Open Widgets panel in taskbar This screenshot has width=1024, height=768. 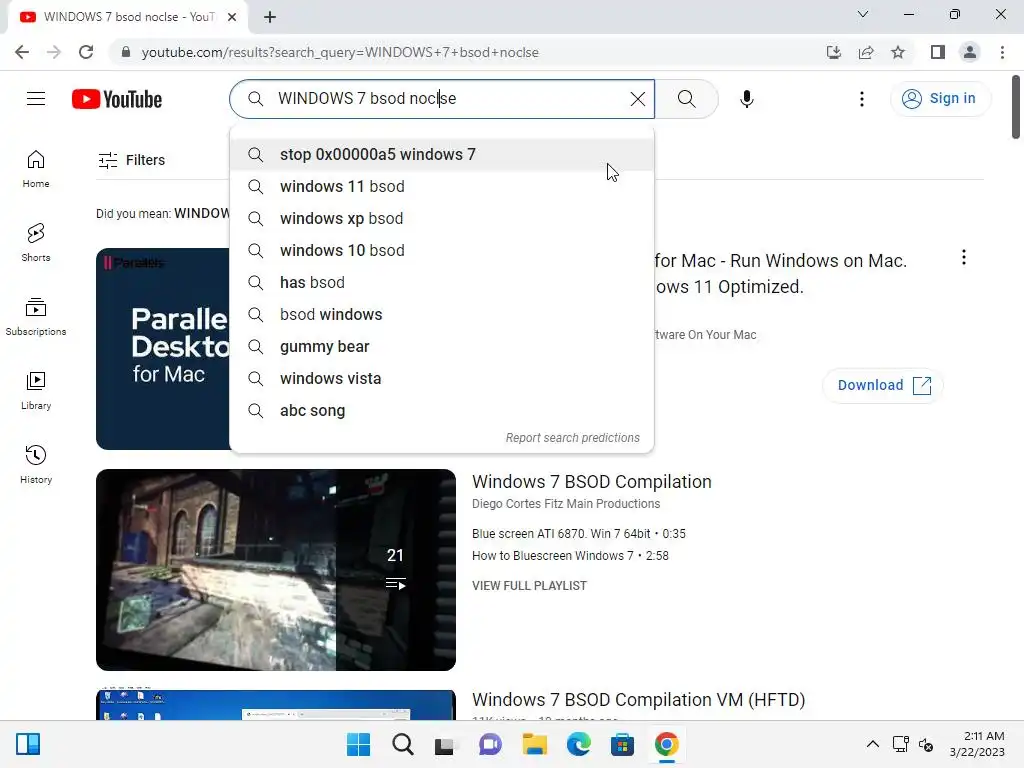click(28, 744)
